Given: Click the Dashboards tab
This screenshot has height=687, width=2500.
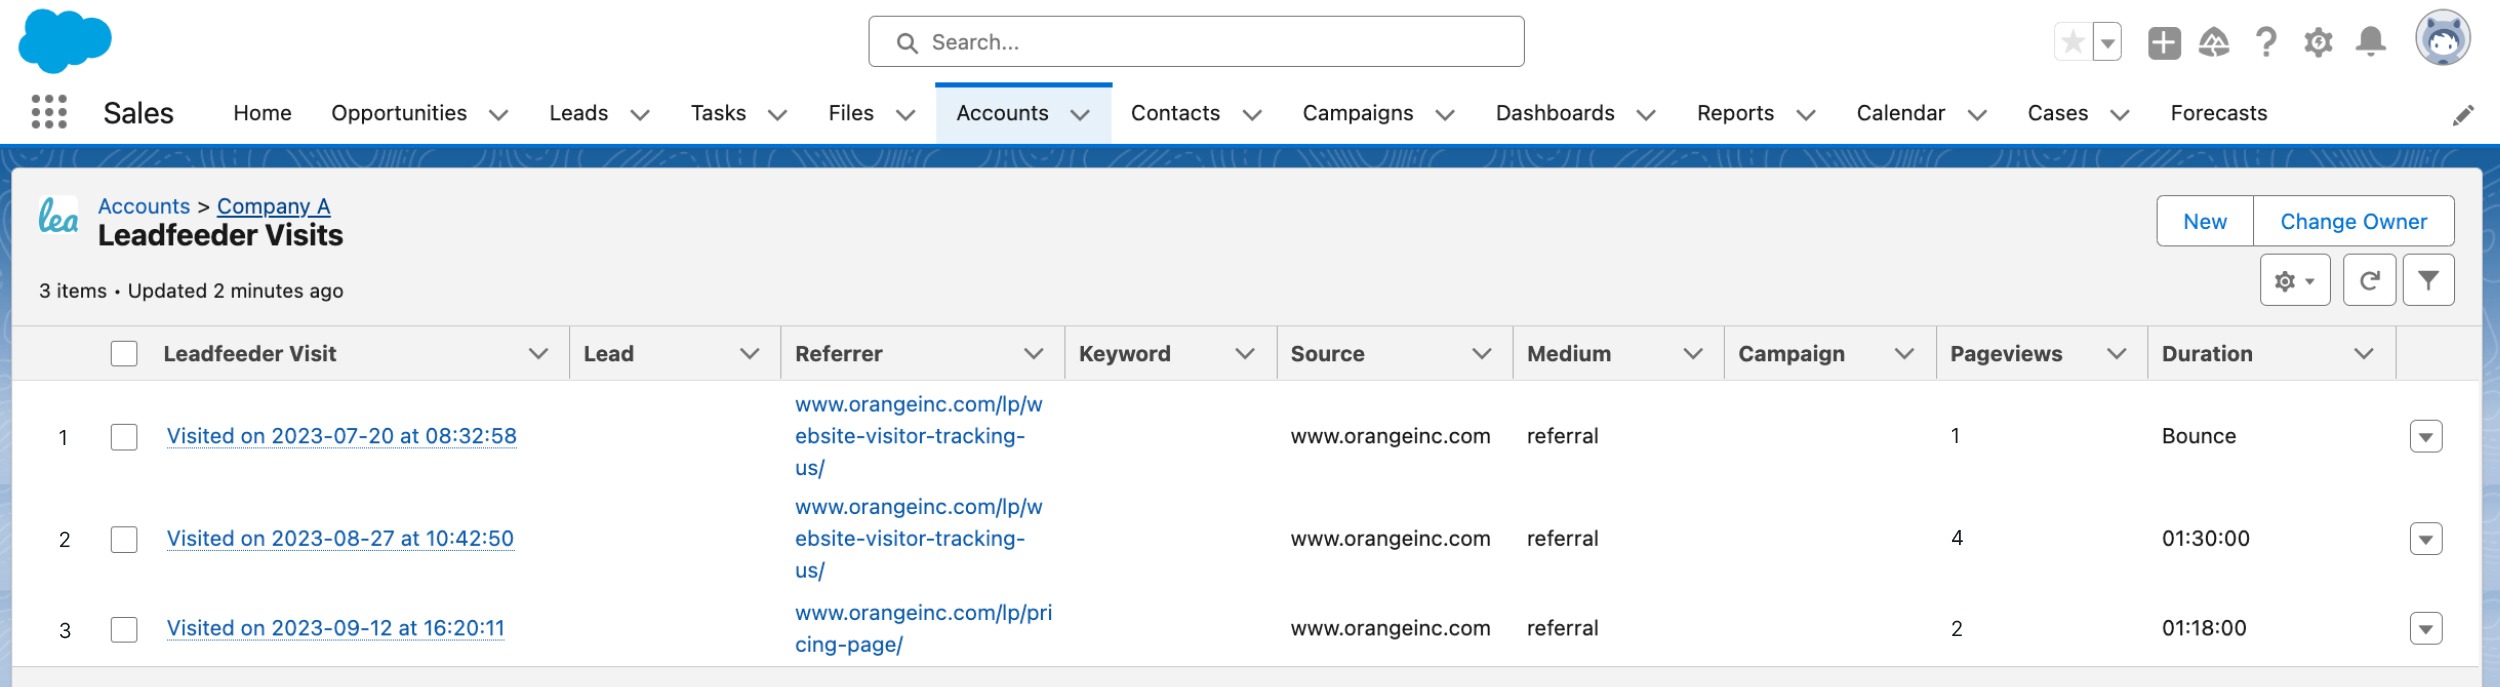Looking at the screenshot, I should [x=1555, y=113].
